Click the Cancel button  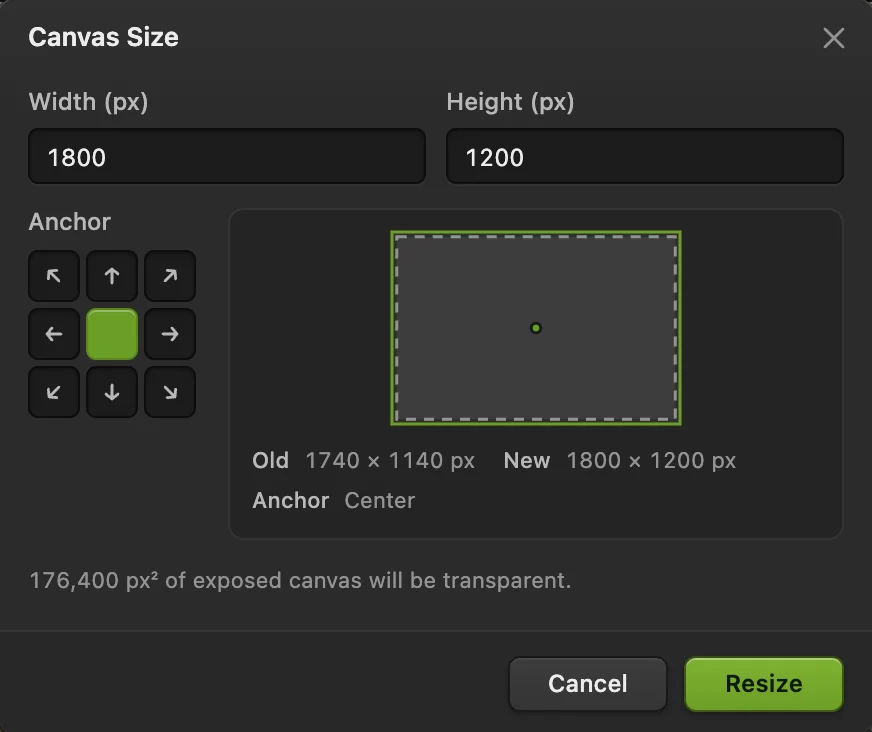[588, 684]
